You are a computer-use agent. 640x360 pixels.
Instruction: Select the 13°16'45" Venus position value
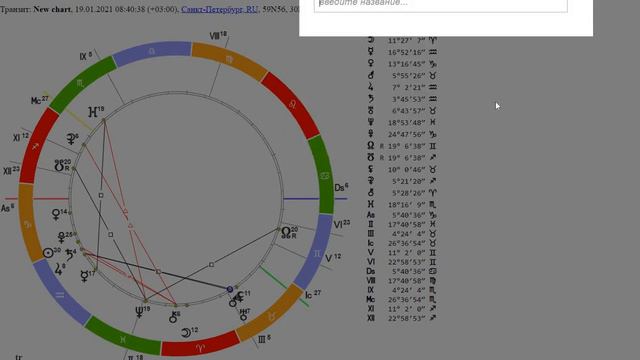407,64
